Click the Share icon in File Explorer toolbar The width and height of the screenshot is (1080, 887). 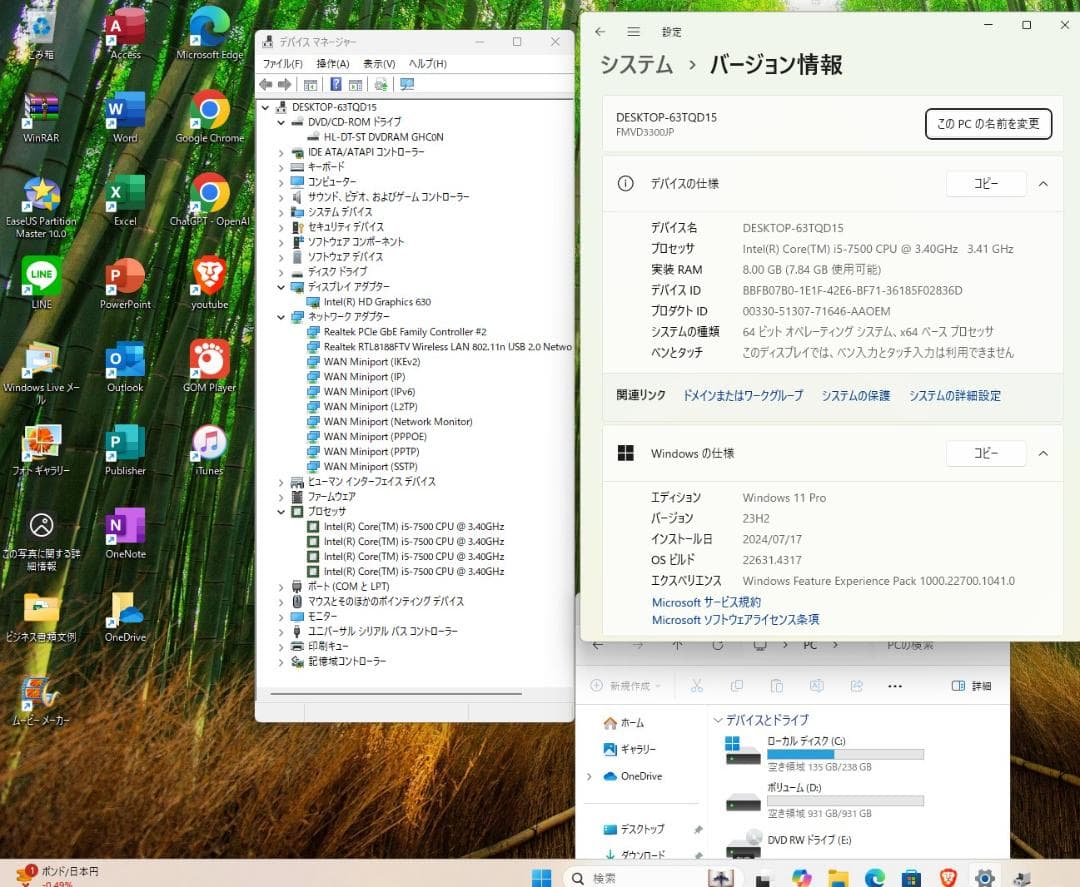click(x=857, y=686)
